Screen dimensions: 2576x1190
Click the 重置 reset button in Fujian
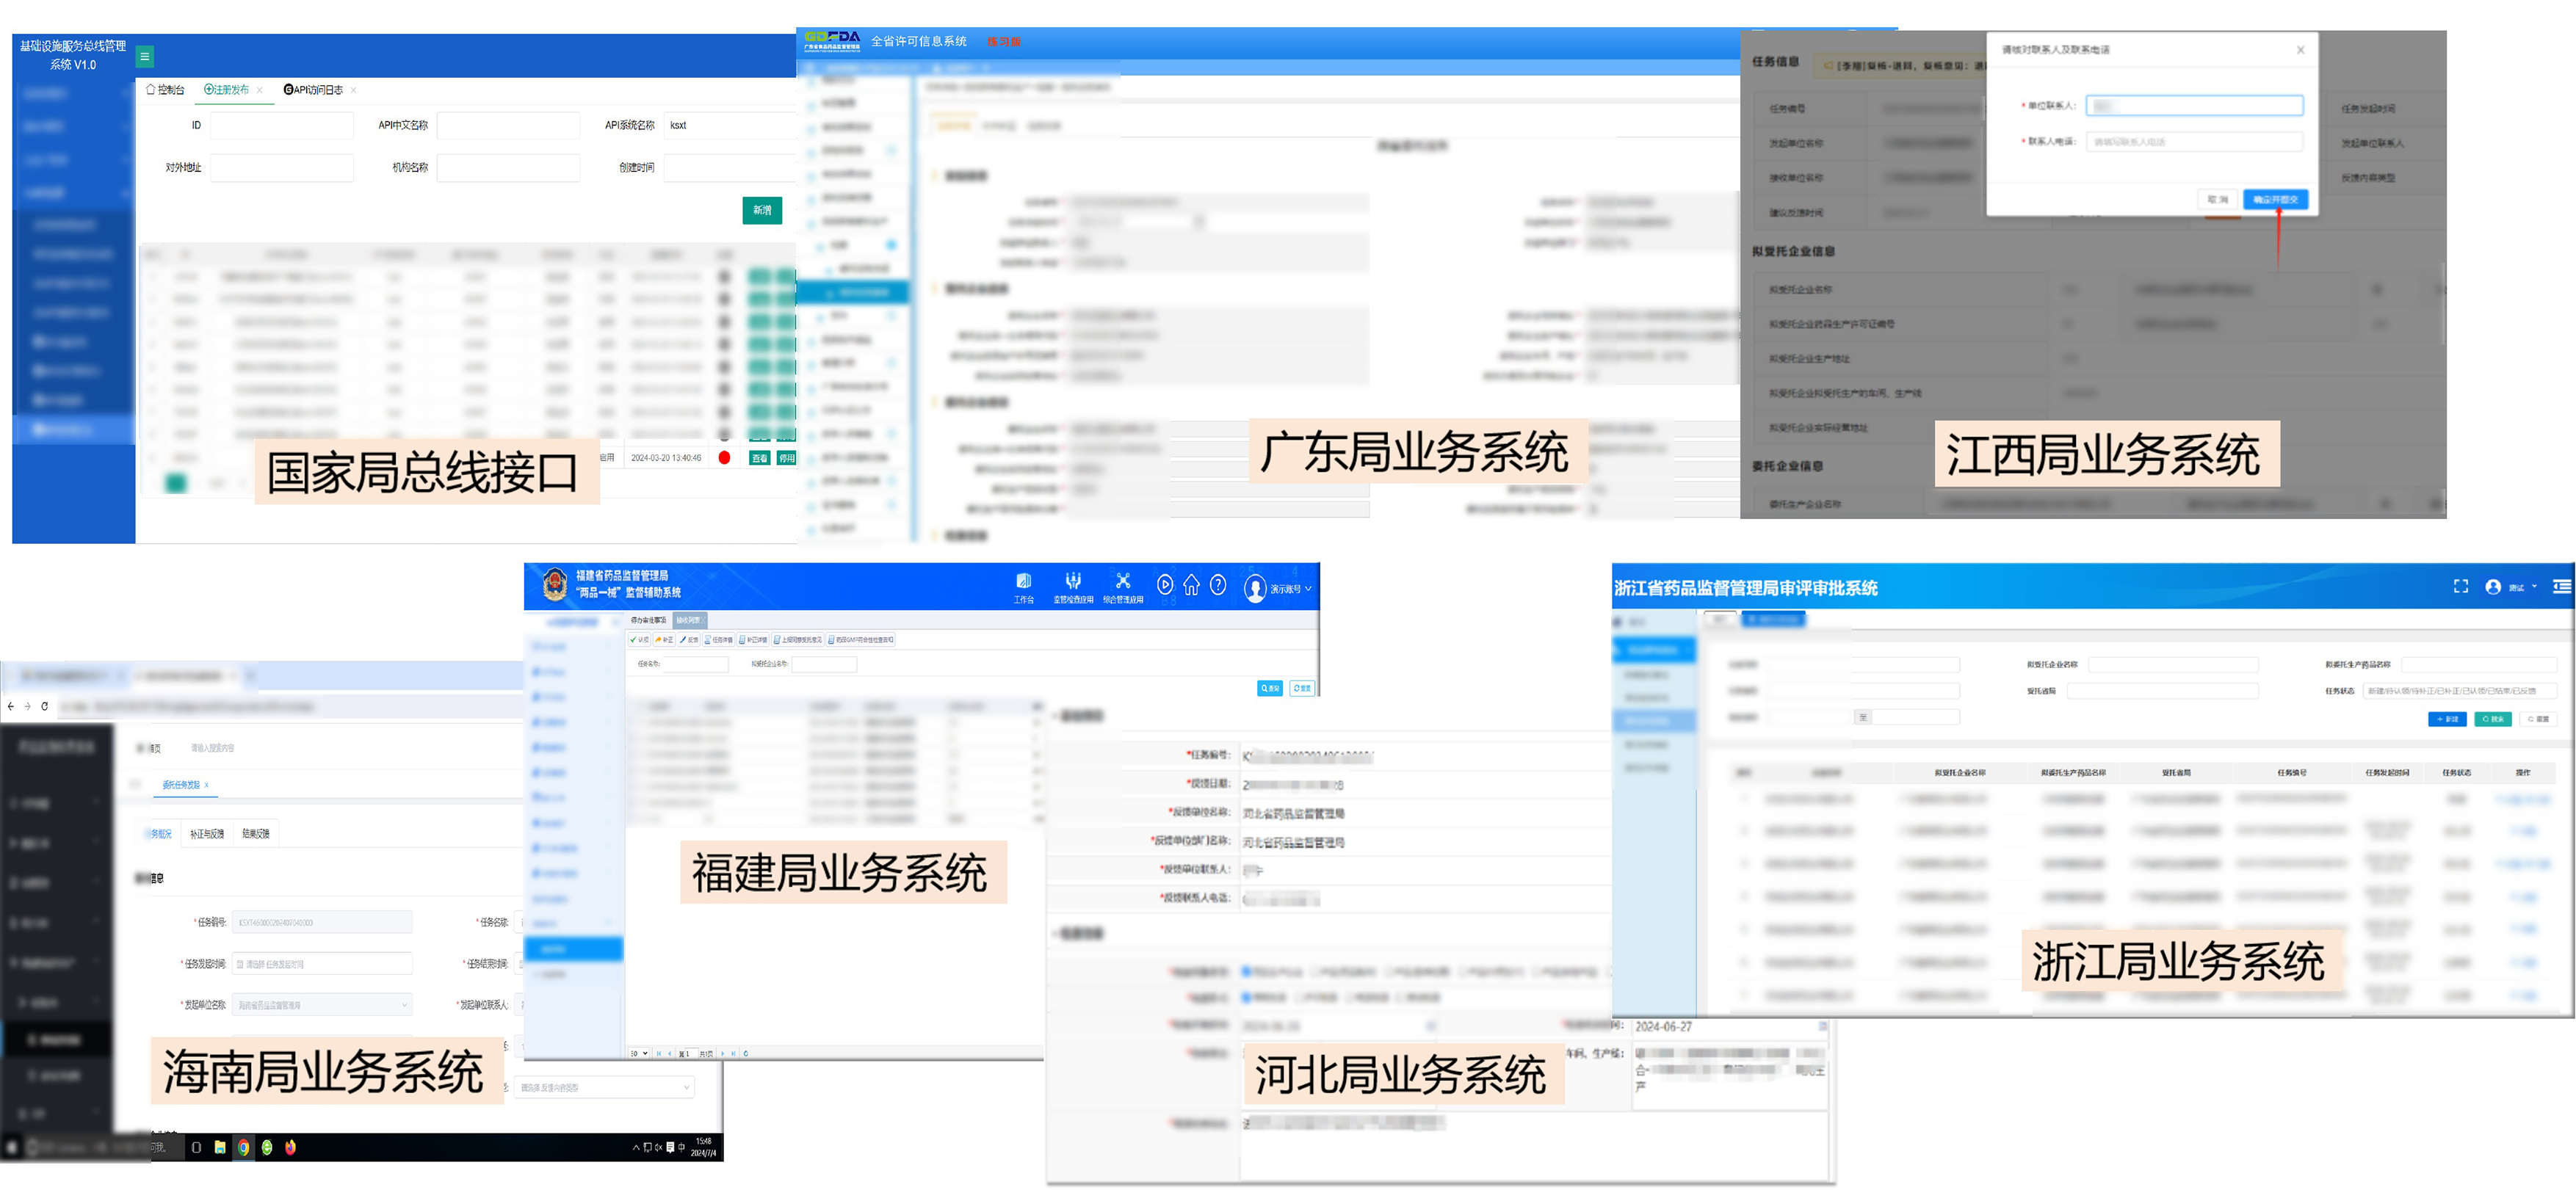tap(1302, 688)
